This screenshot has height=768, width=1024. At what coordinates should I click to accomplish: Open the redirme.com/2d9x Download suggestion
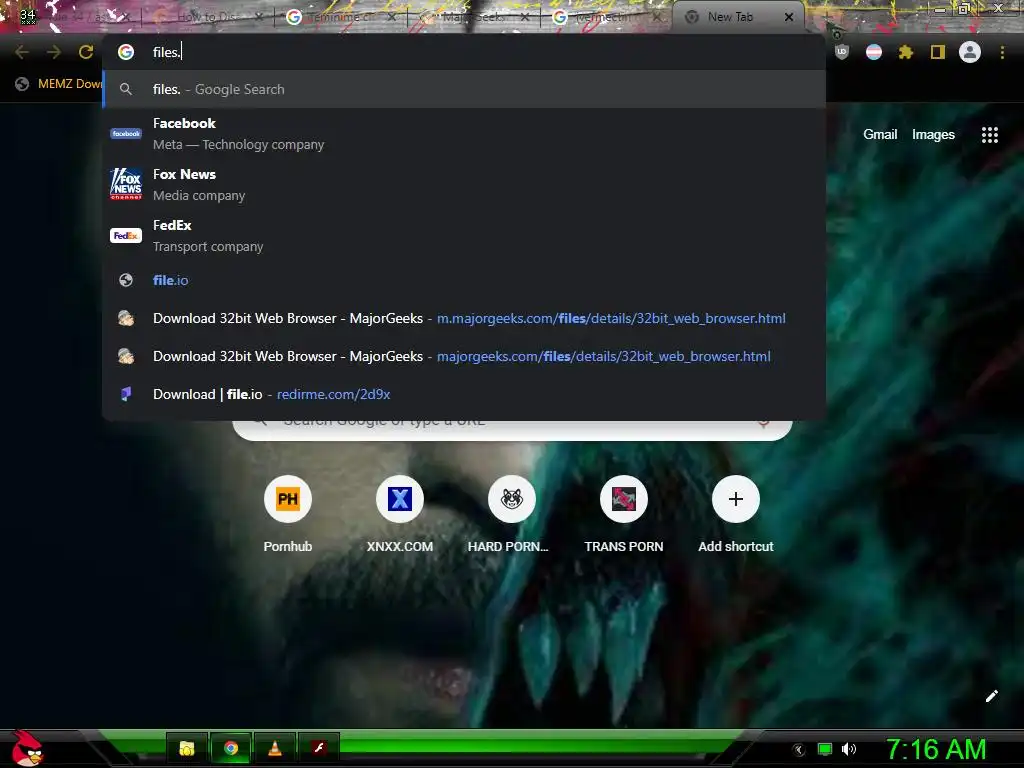pos(464,394)
